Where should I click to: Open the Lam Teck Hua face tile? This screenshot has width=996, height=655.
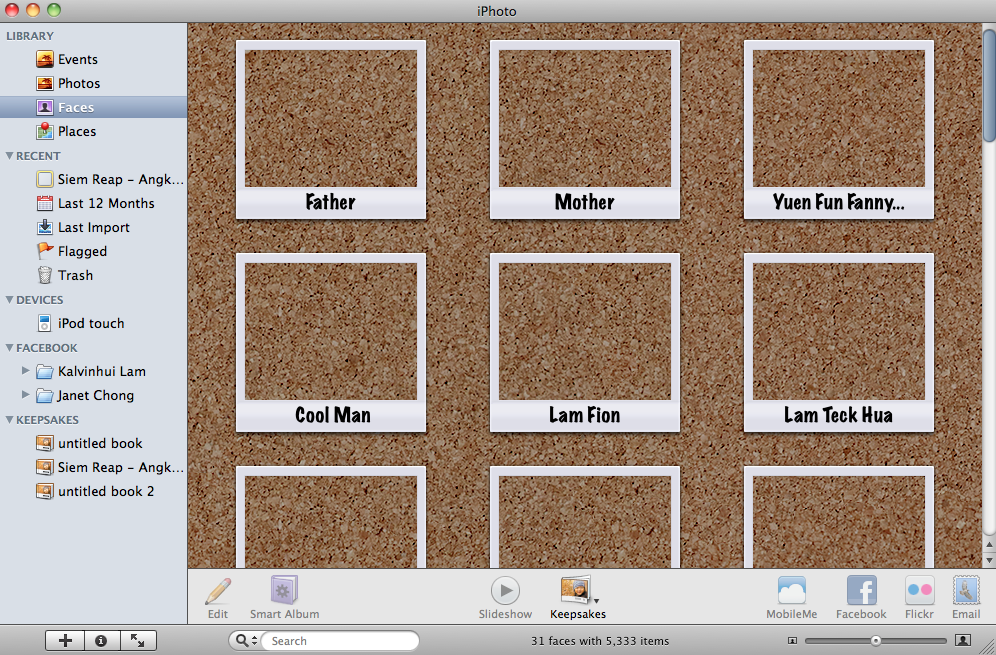[x=839, y=342]
